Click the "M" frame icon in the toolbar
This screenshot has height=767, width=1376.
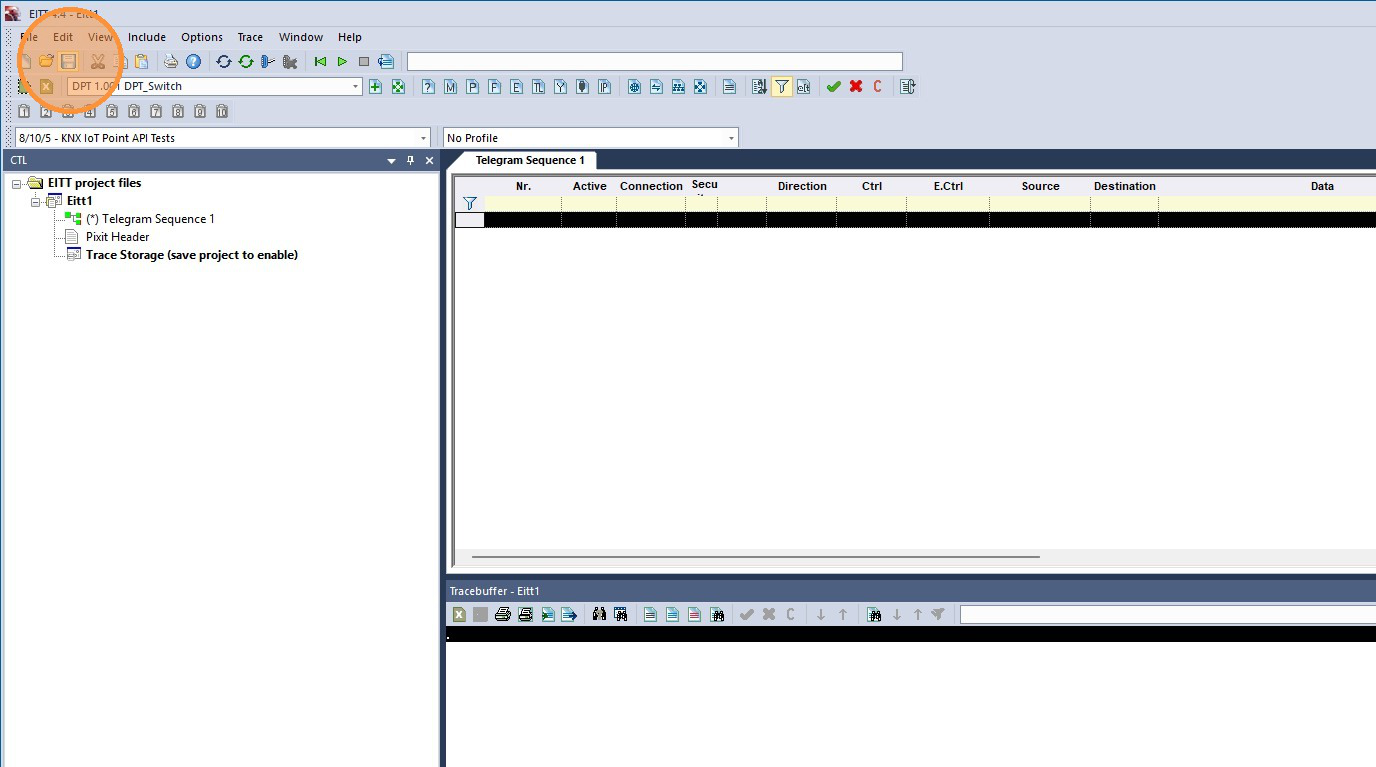450,87
